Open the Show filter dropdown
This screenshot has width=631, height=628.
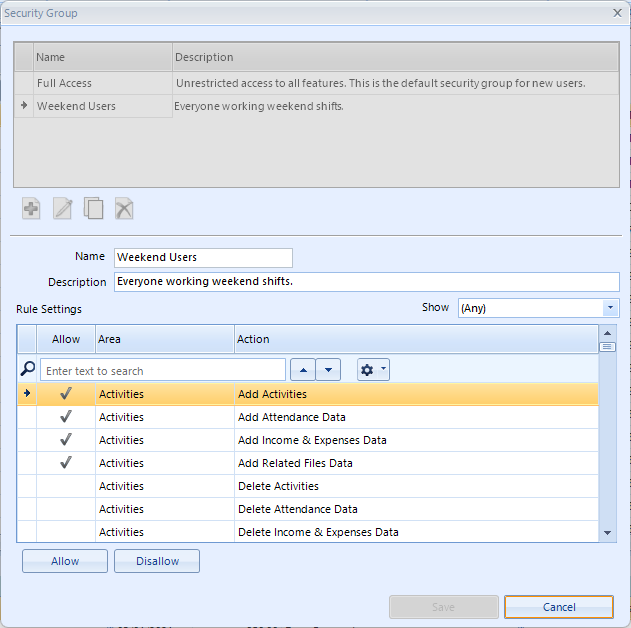point(610,308)
